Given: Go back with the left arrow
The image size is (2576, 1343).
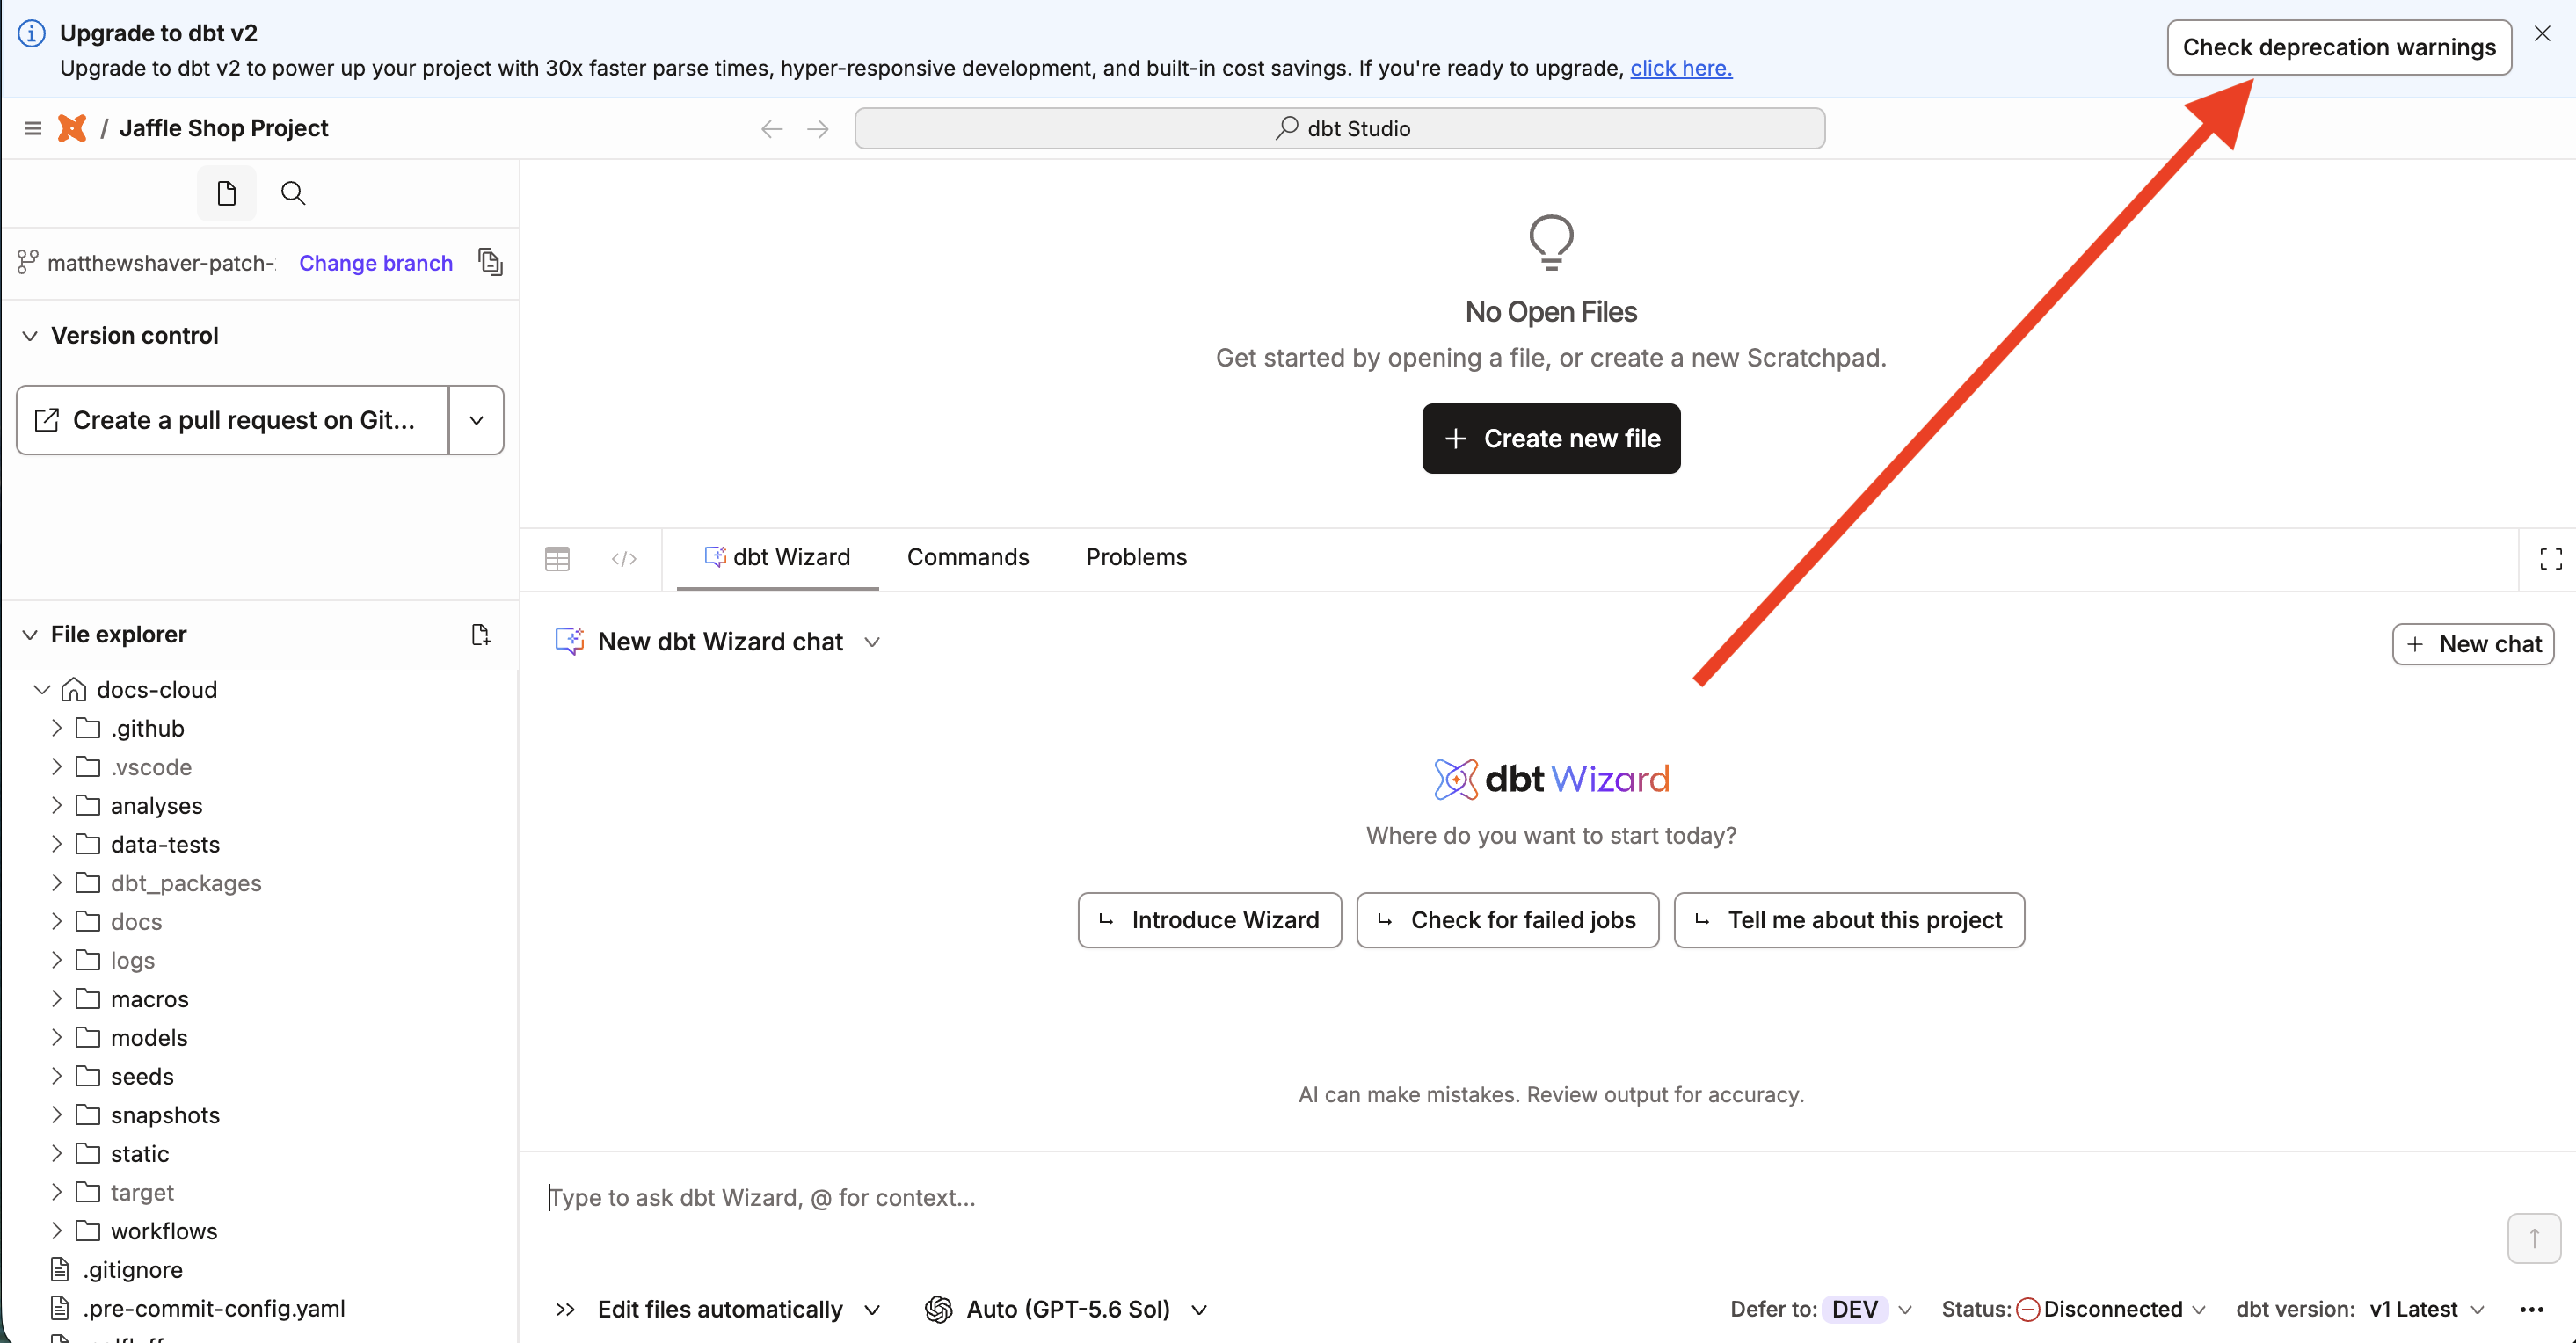Looking at the screenshot, I should 771,129.
